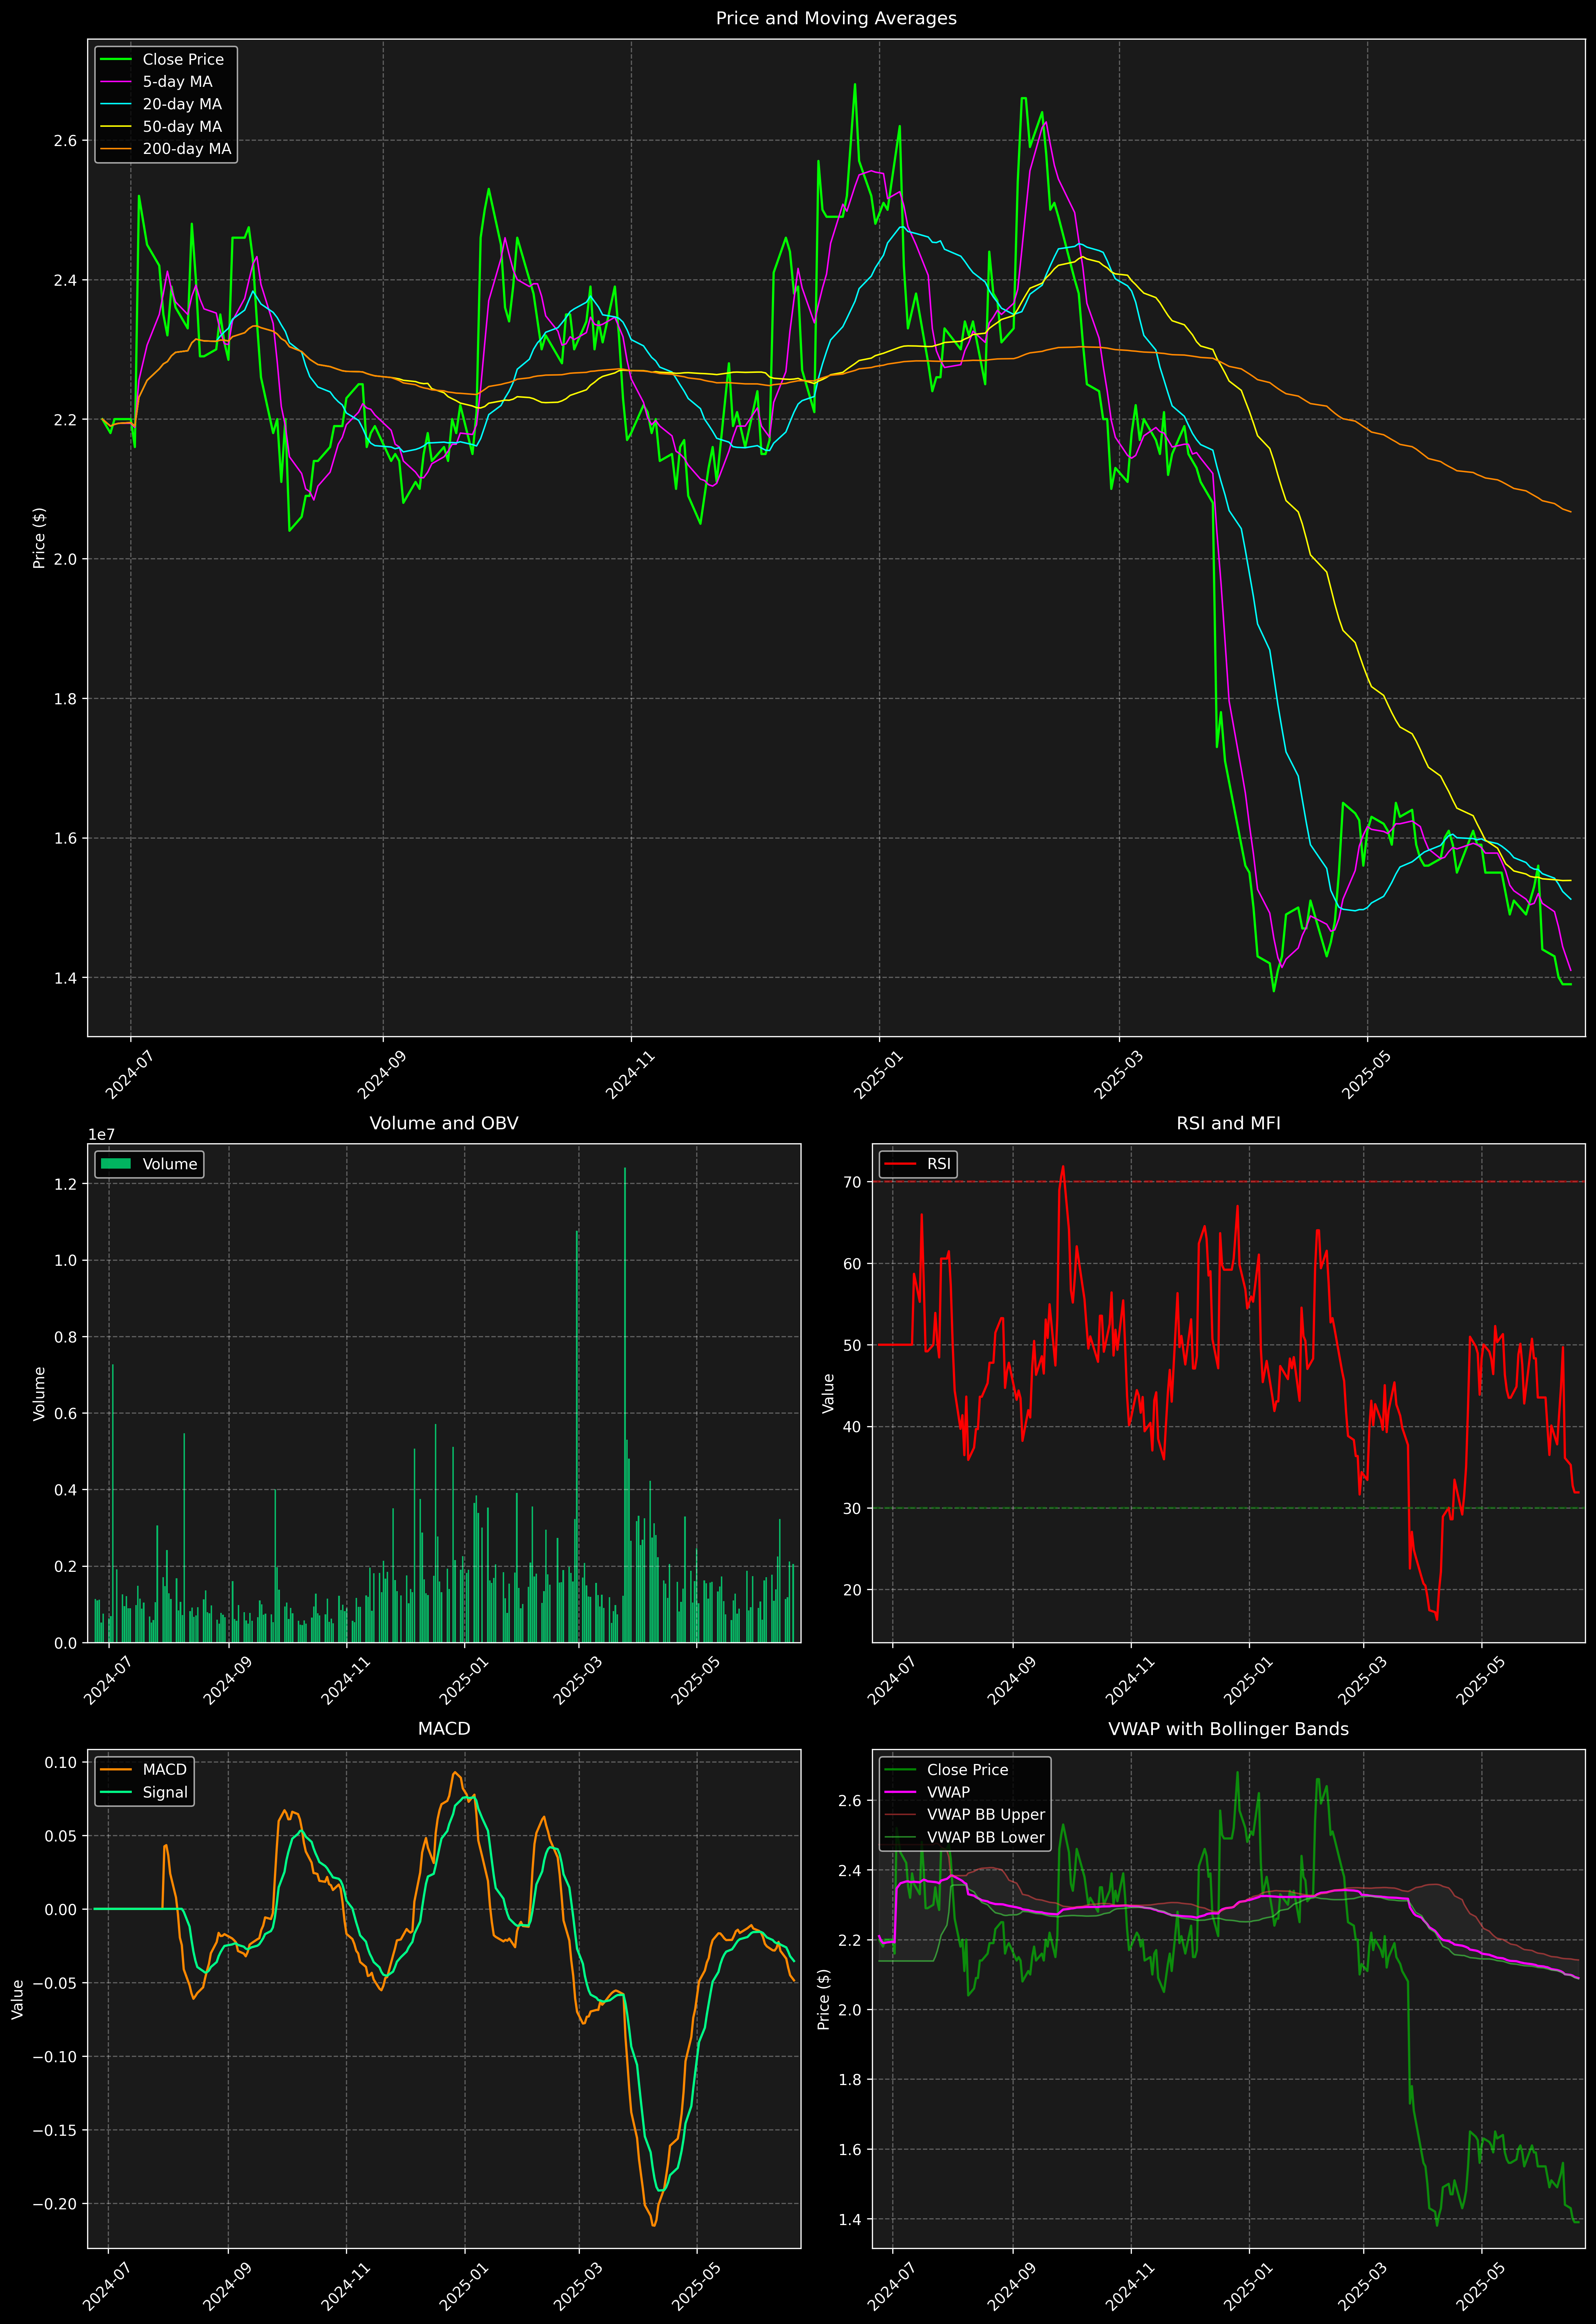Click the '2.2' y-tick on the VWAP chart
Screen dimensions: 1596x2324
click(x=850, y=1940)
